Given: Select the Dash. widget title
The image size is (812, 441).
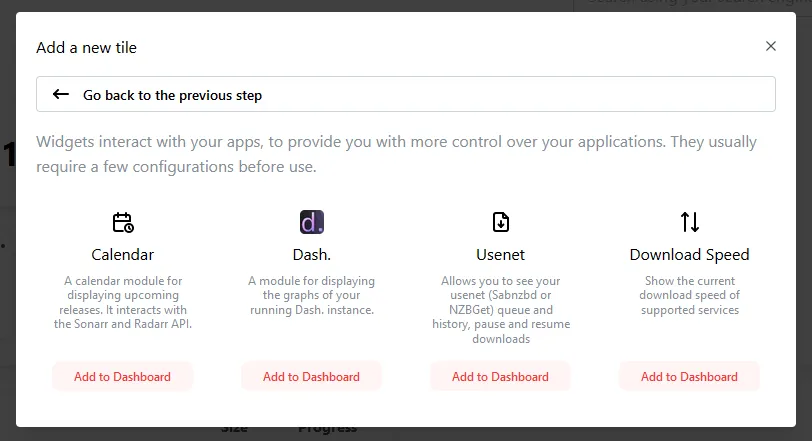Looking at the screenshot, I should pyautogui.click(x=311, y=254).
